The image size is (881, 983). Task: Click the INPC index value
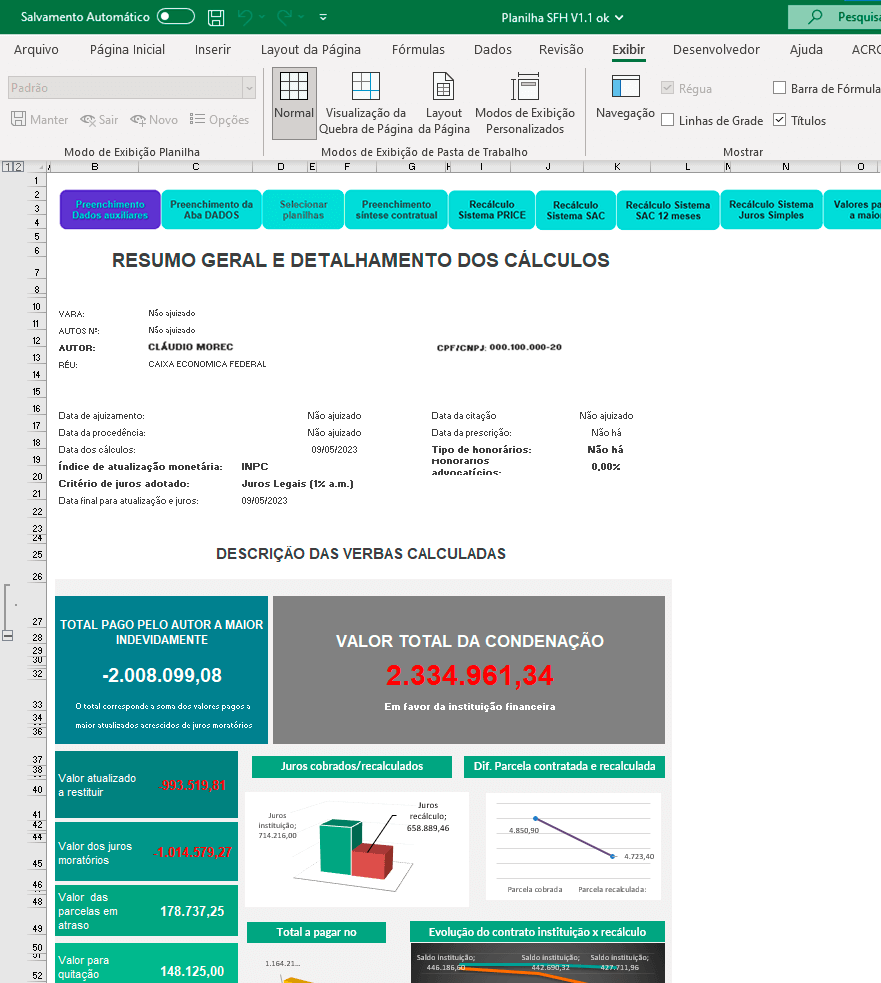coord(255,466)
